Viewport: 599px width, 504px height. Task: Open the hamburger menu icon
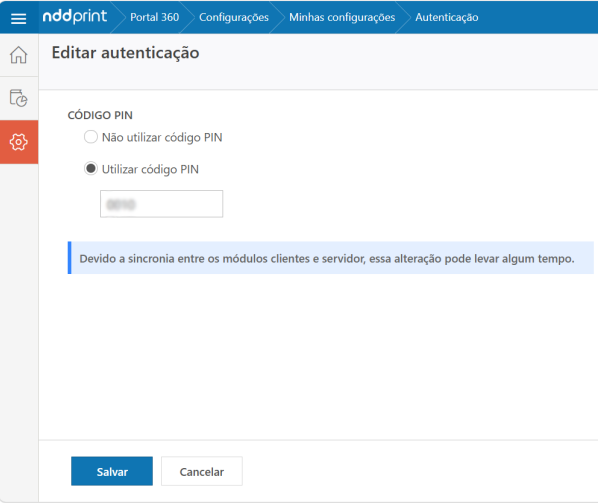[x=18, y=18]
